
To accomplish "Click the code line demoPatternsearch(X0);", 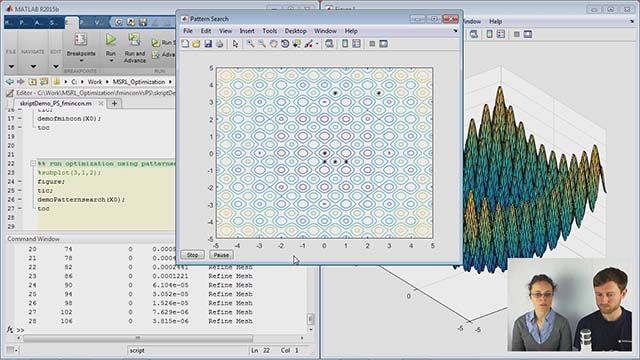I will coord(81,200).
